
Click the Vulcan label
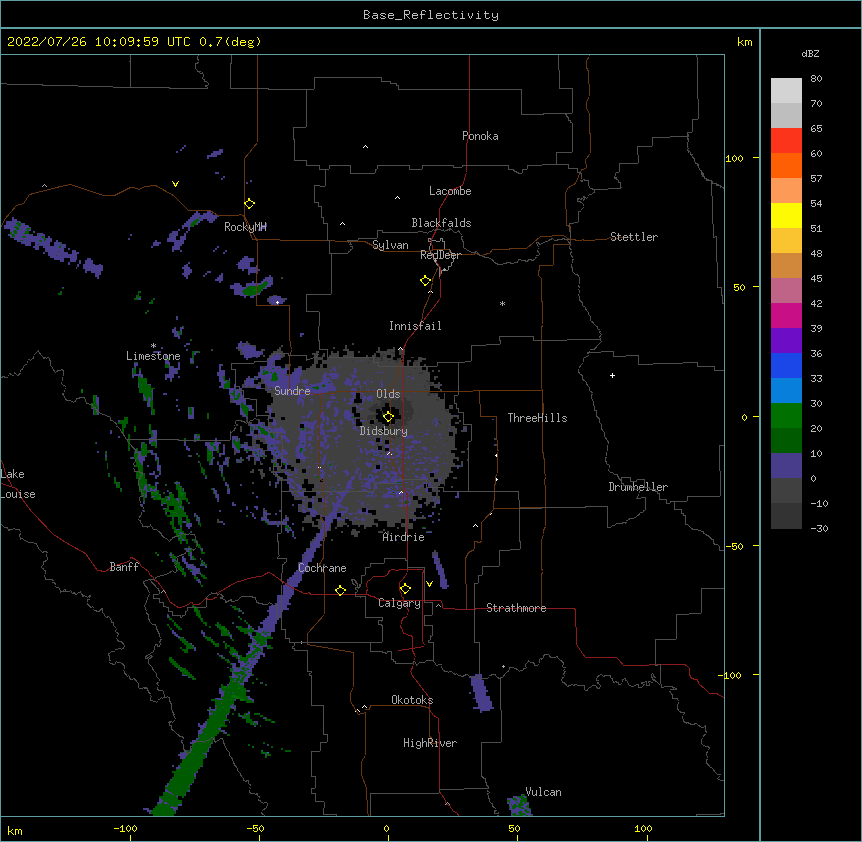pos(543,792)
